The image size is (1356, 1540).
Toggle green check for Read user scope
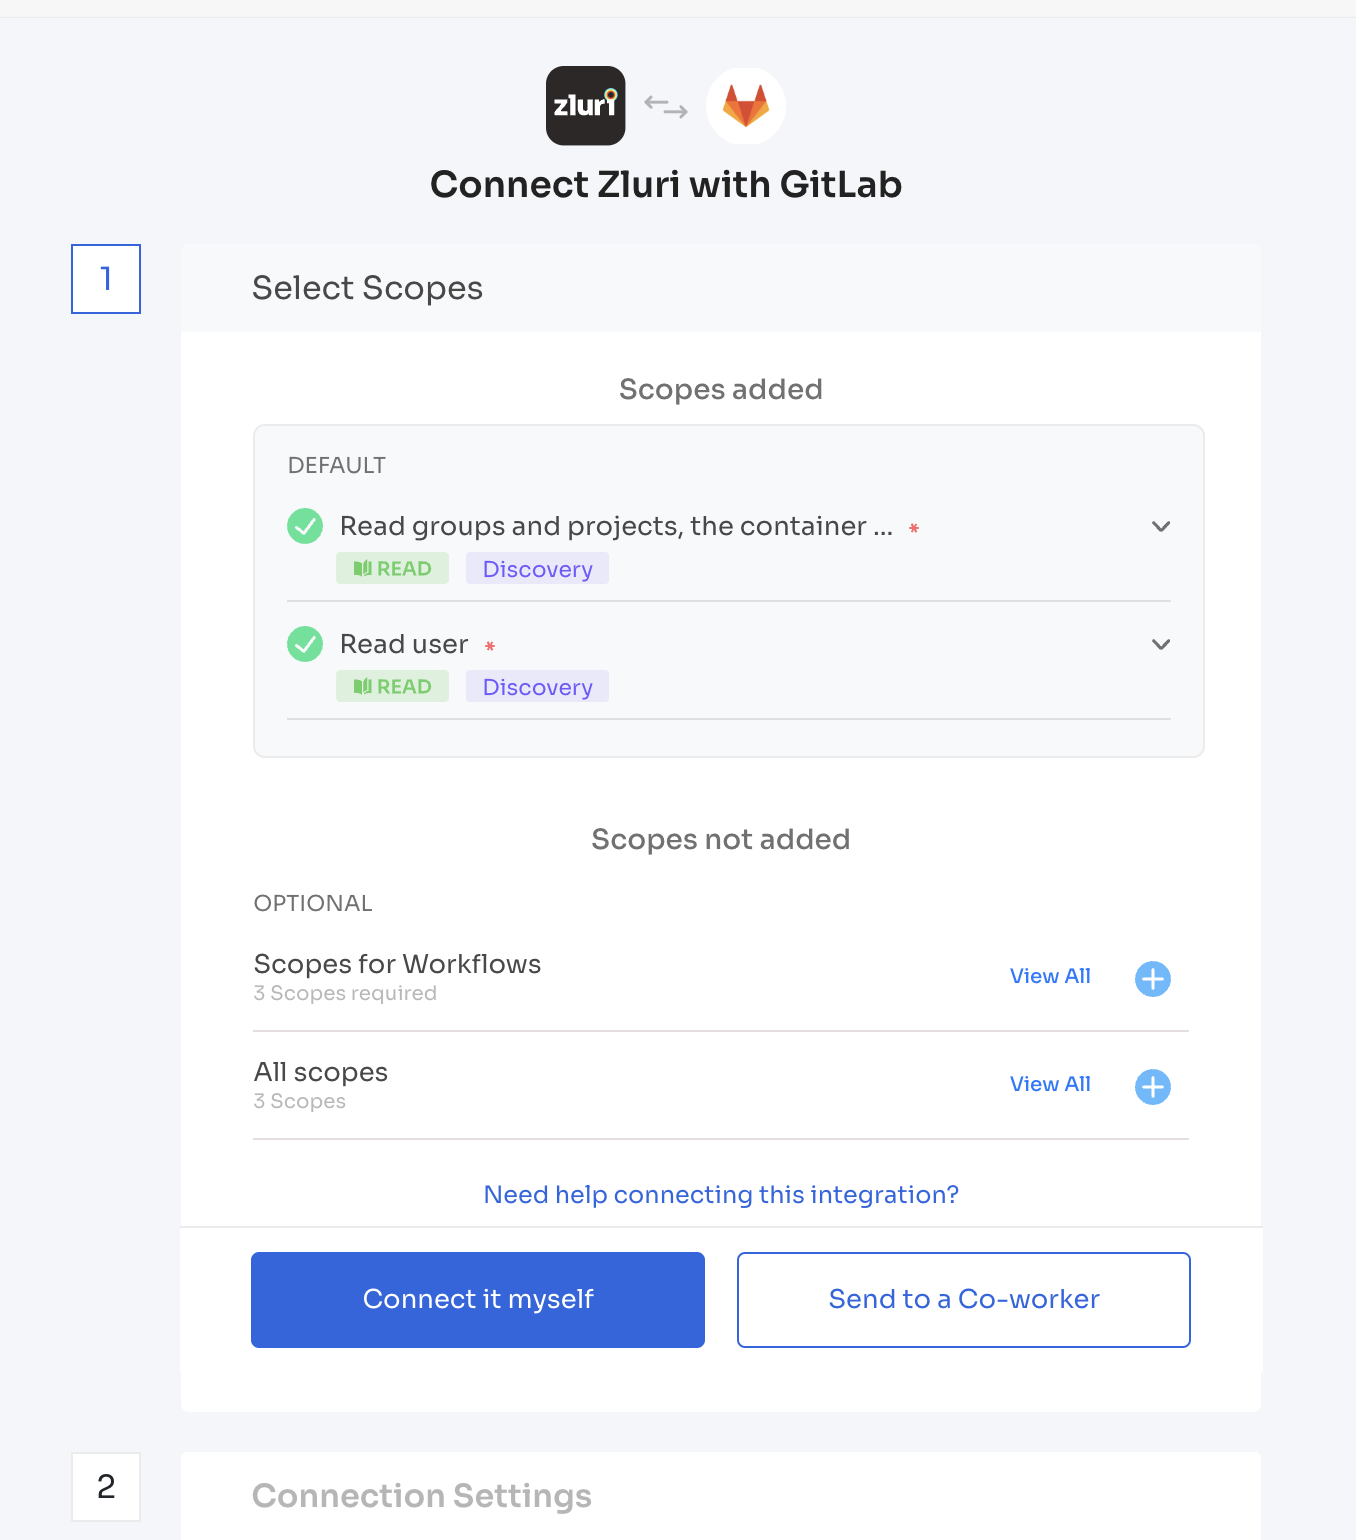305,644
